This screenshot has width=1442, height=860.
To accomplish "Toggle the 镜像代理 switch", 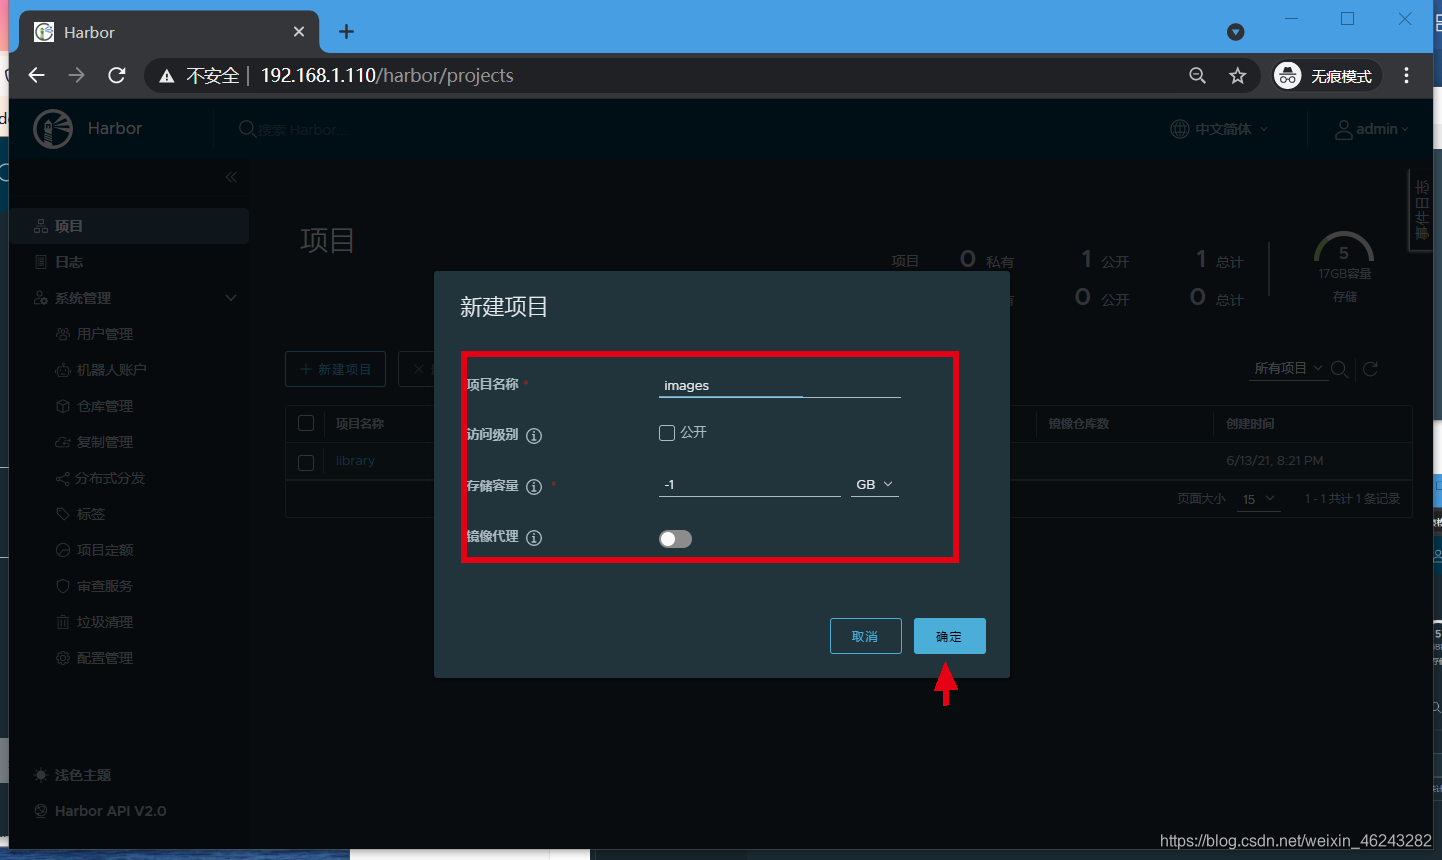I will 675,539.
